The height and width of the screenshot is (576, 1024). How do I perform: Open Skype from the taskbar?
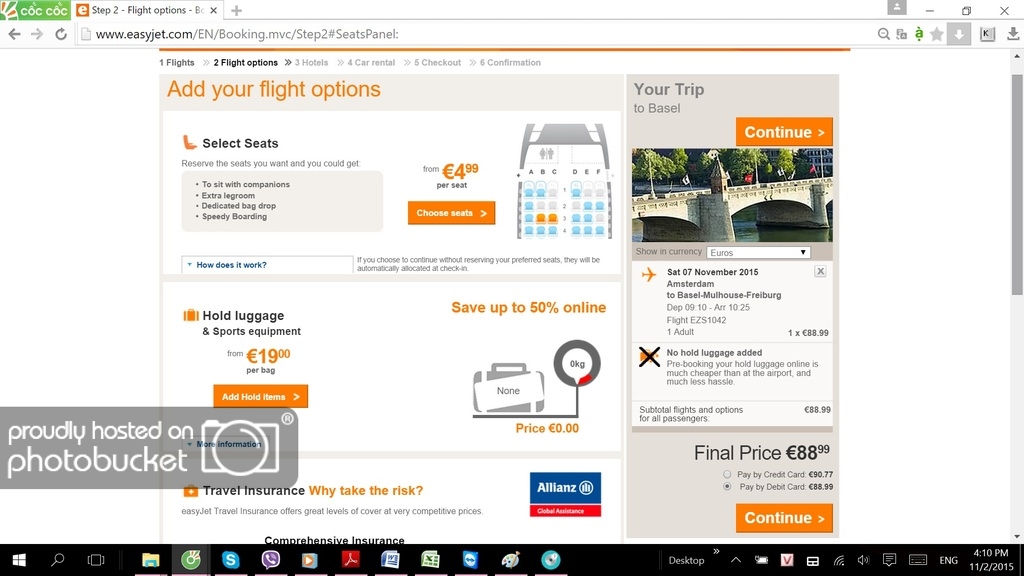click(x=231, y=560)
